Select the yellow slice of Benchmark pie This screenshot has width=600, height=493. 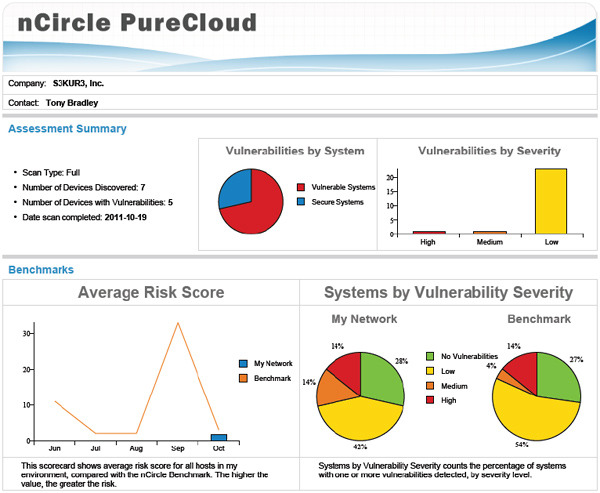click(534, 417)
